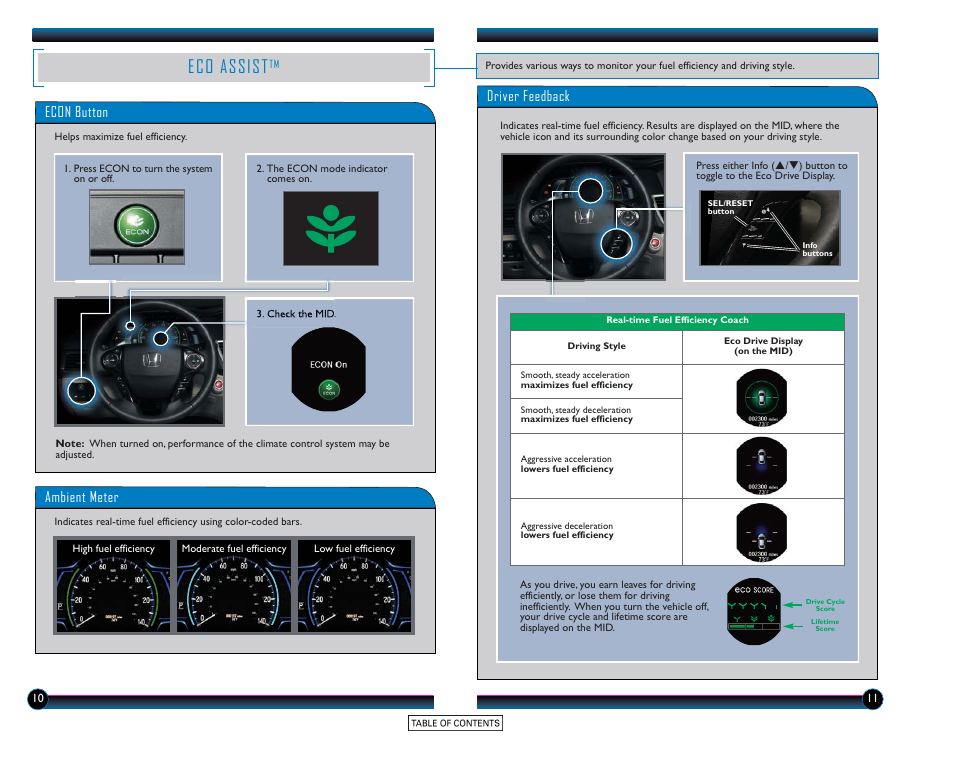The image size is (954, 781).
Task: Click step 2 'ECON mode indicator' text
Action: (x=322, y=173)
